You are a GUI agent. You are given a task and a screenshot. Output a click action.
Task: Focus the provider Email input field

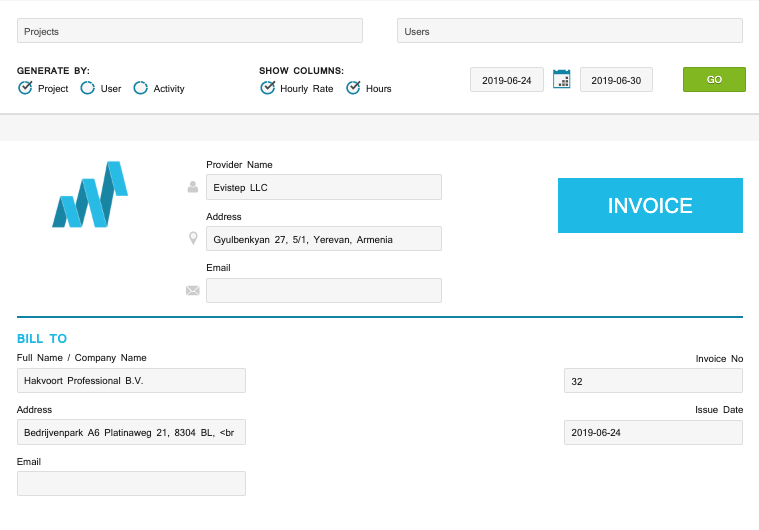coord(324,290)
